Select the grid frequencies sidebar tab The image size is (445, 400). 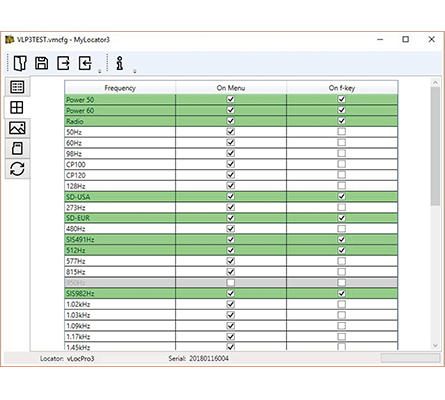point(17,107)
